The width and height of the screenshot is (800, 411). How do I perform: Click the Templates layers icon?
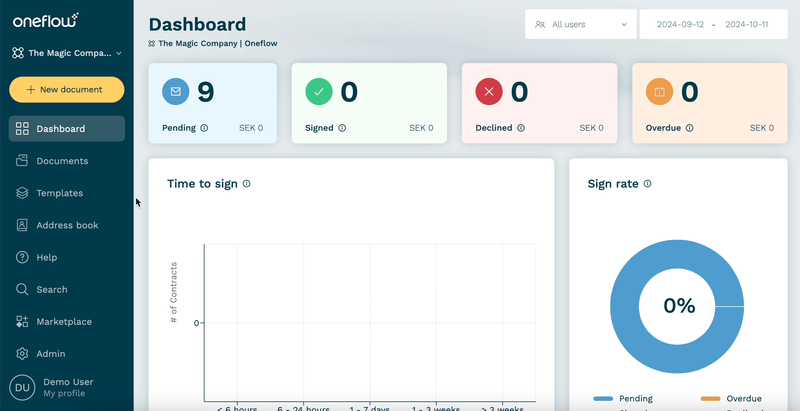tap(22, 193)
